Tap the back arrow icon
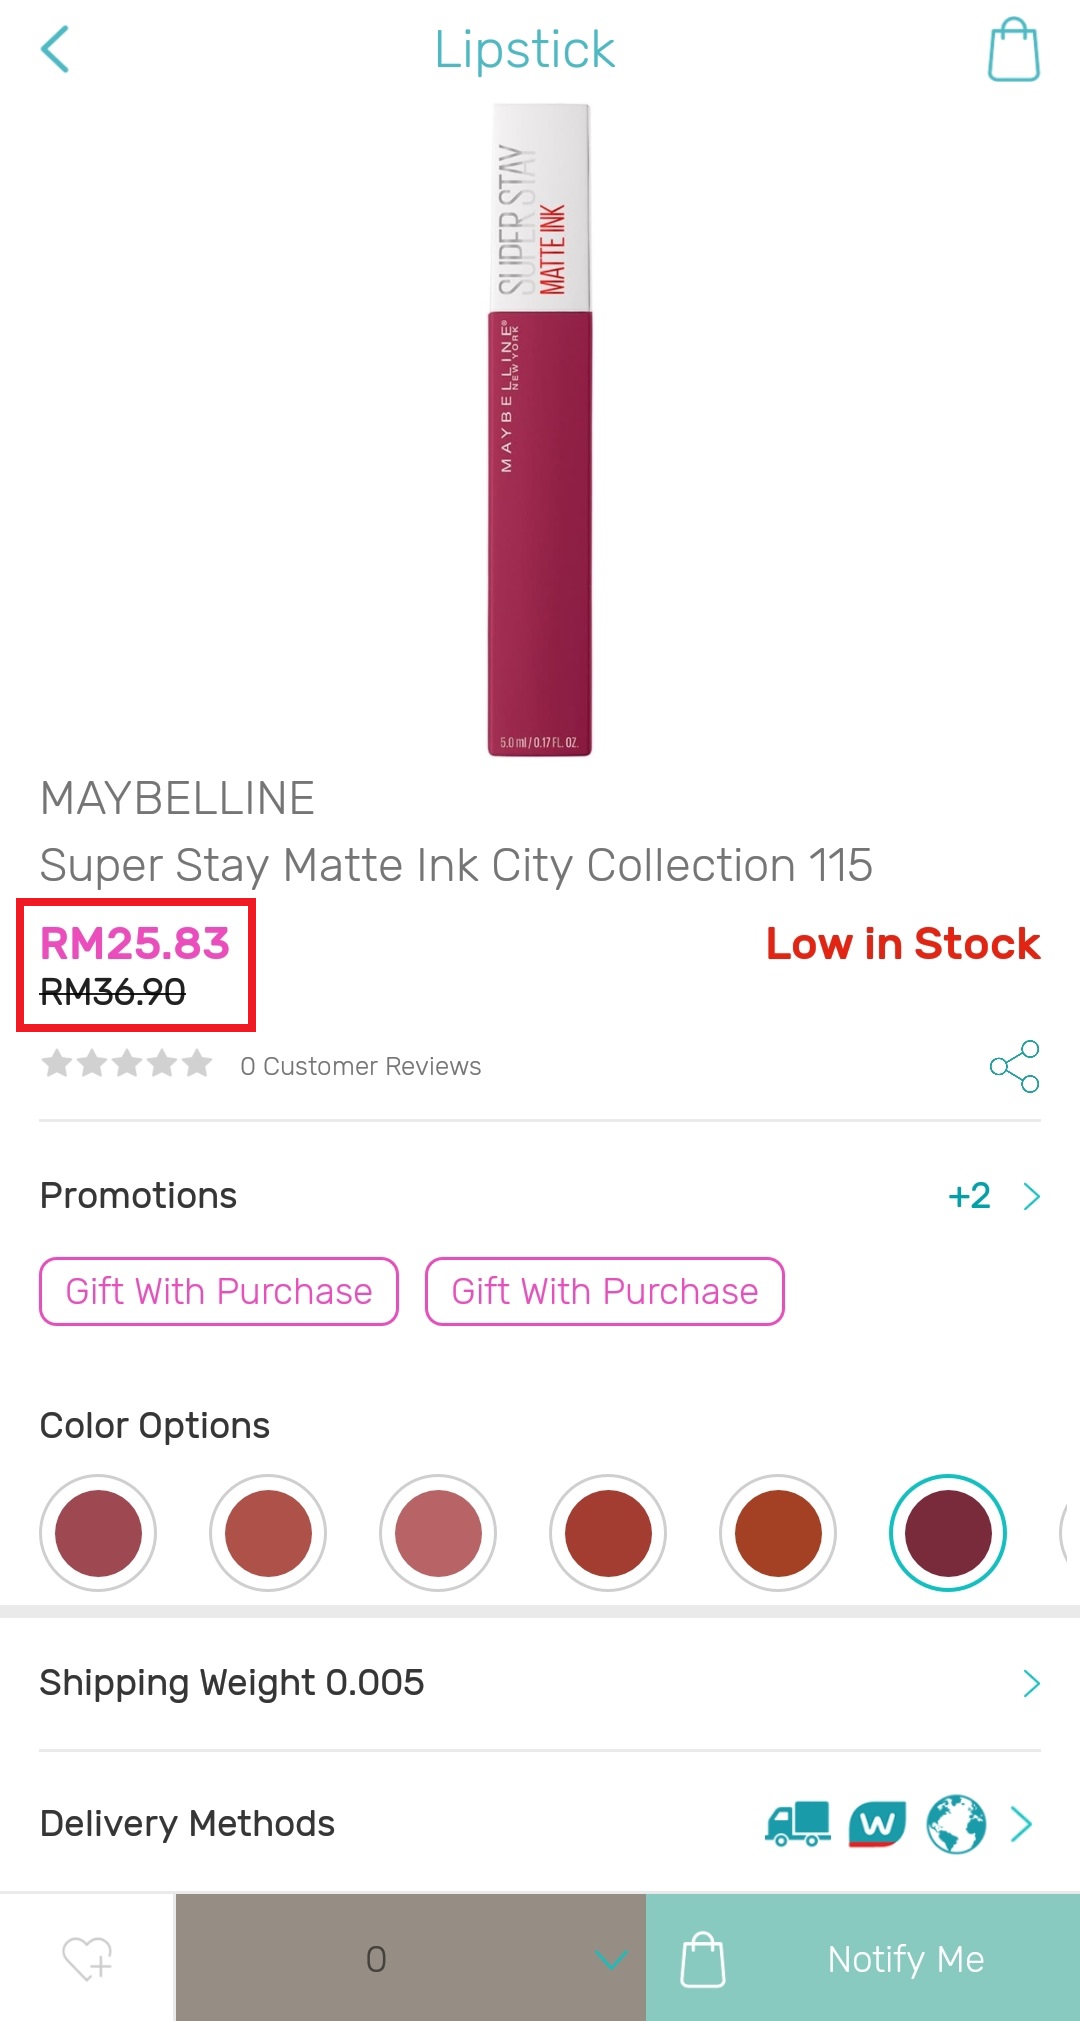 (56, 49)
